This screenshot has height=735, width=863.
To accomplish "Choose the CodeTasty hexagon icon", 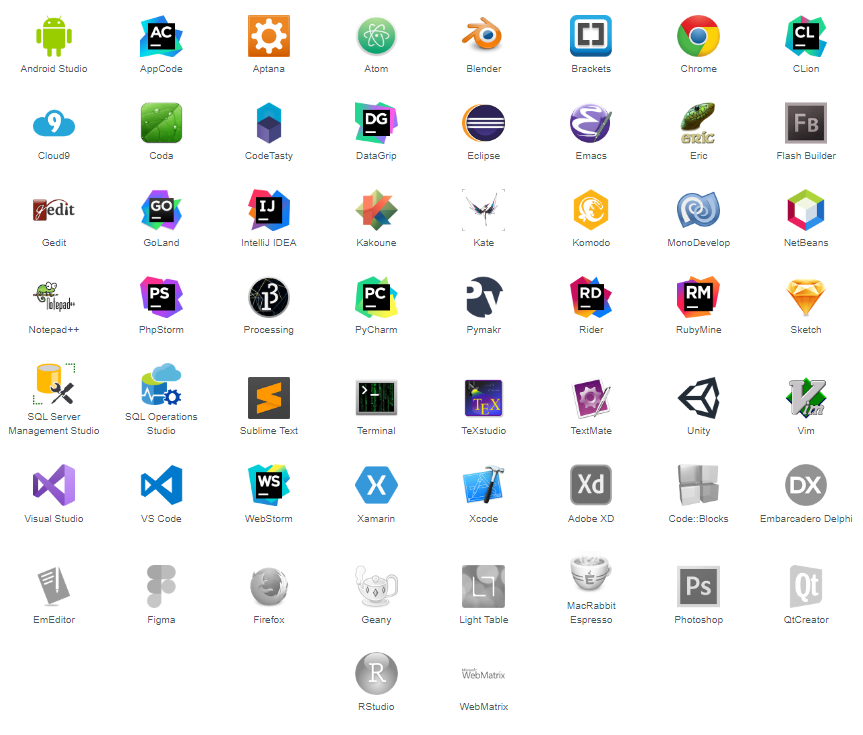I will point(269,123).
